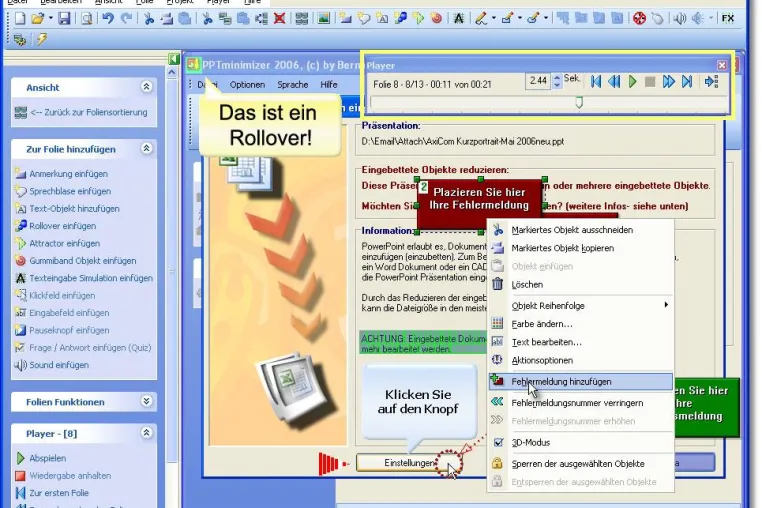Increase seconds value with stepper up arrow
Image resolution: width=762 pixels, height=508 pixels.
click(x=557, y=77)
